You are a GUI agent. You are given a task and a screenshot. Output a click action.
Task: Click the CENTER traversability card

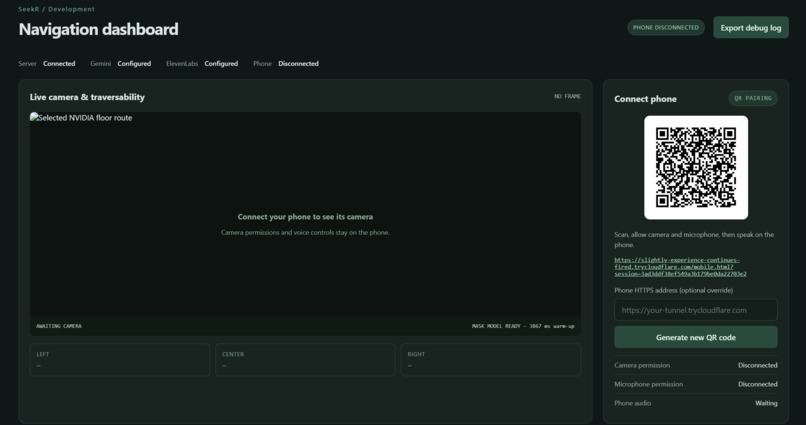coord(305,360)
